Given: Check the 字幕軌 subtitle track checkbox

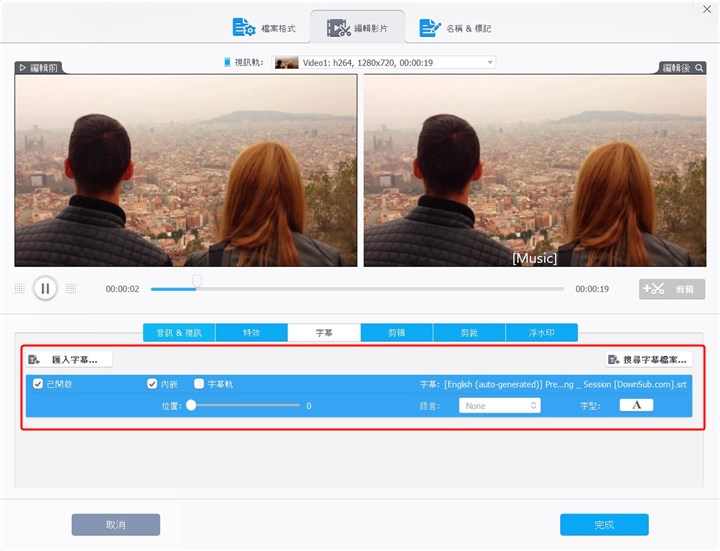Looking at the screenshot, I should click(199, 384).
